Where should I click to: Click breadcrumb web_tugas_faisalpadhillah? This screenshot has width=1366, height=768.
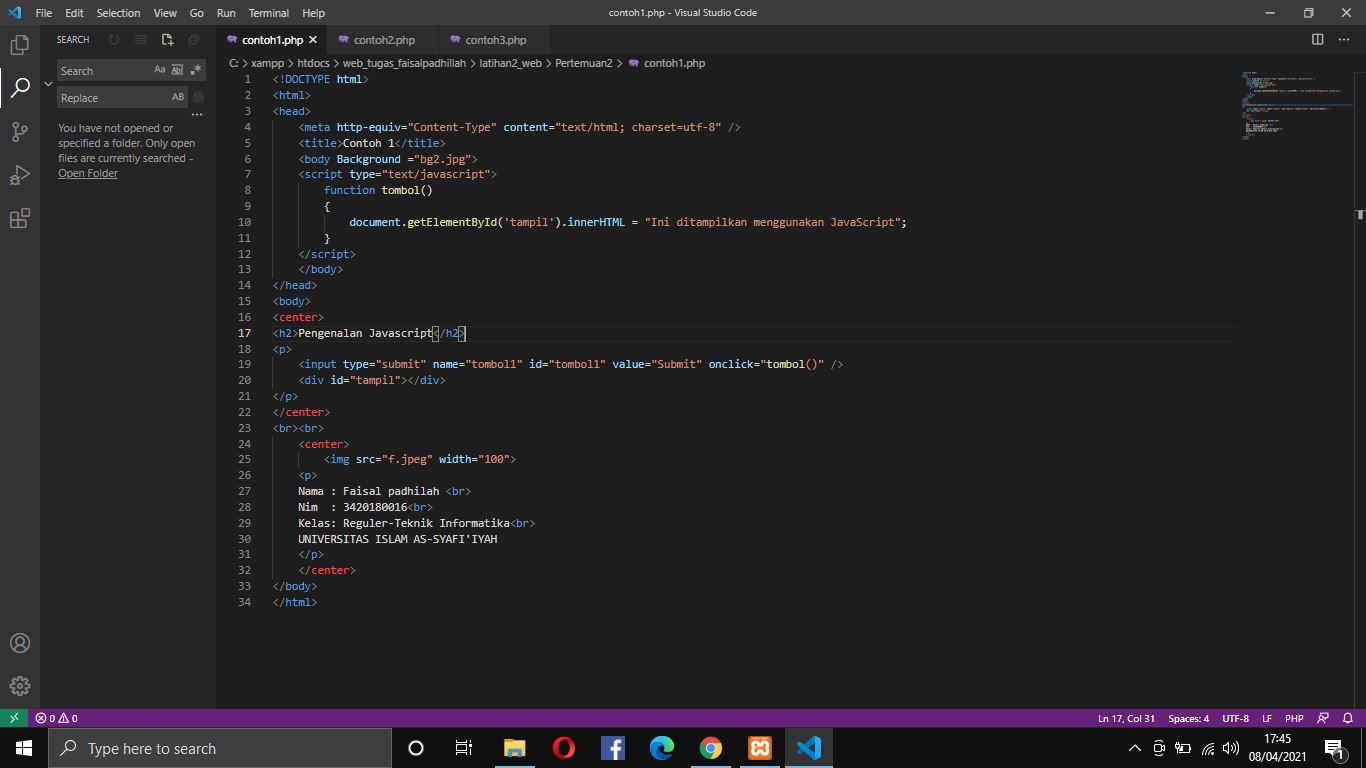click(x=404, y=63)
